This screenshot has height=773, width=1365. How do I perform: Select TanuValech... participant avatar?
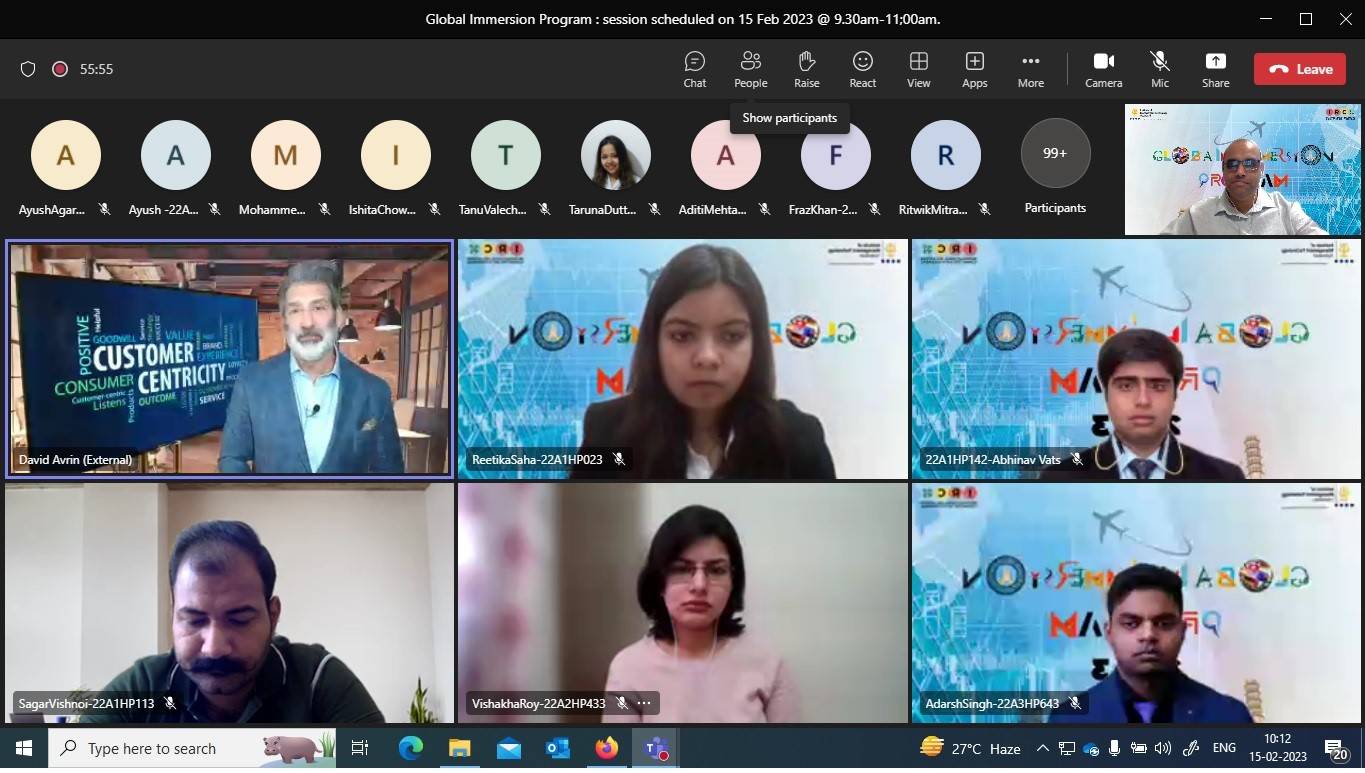(x=506, y=155)
